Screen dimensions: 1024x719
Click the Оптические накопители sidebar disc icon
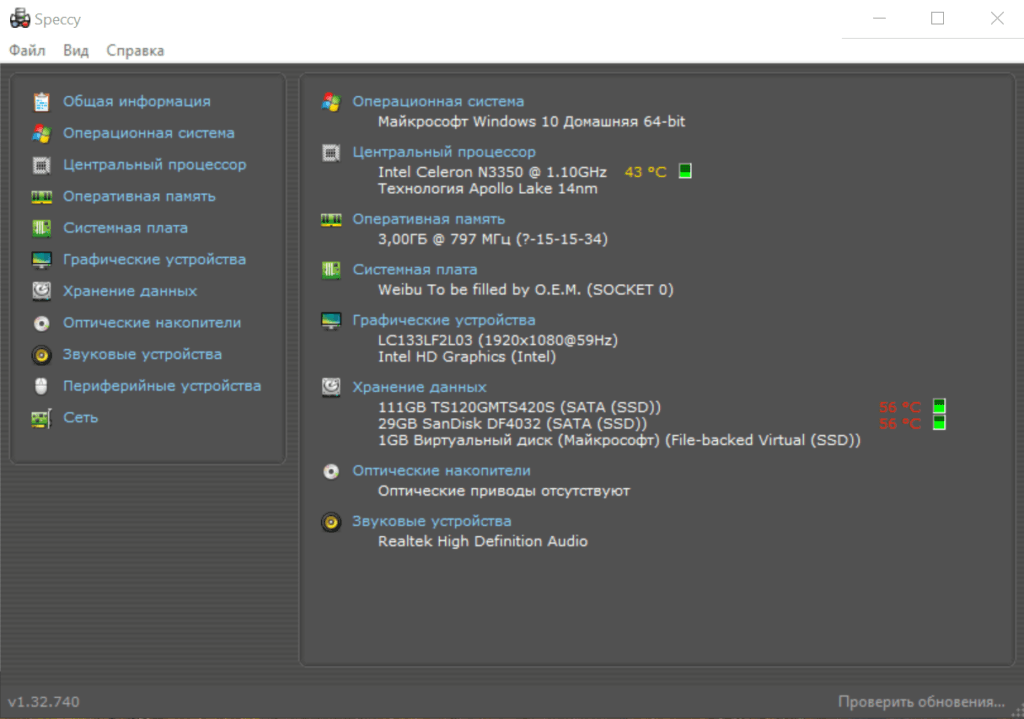(42, 323)
